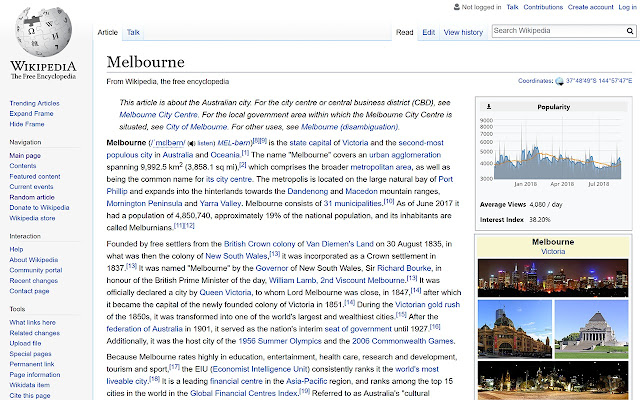The width and height of the screenshot is (640, 400).
Task: Click 2006 Commonwealth Games link
Action: (x=403, y=341)
